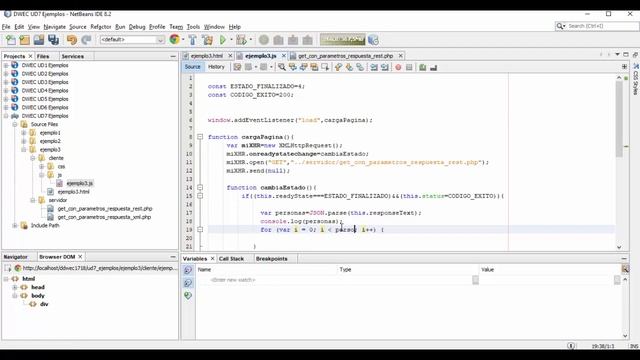640x360 pixels.
Task: Click the memory usage indicator bar
Action: tap(342, 40)
